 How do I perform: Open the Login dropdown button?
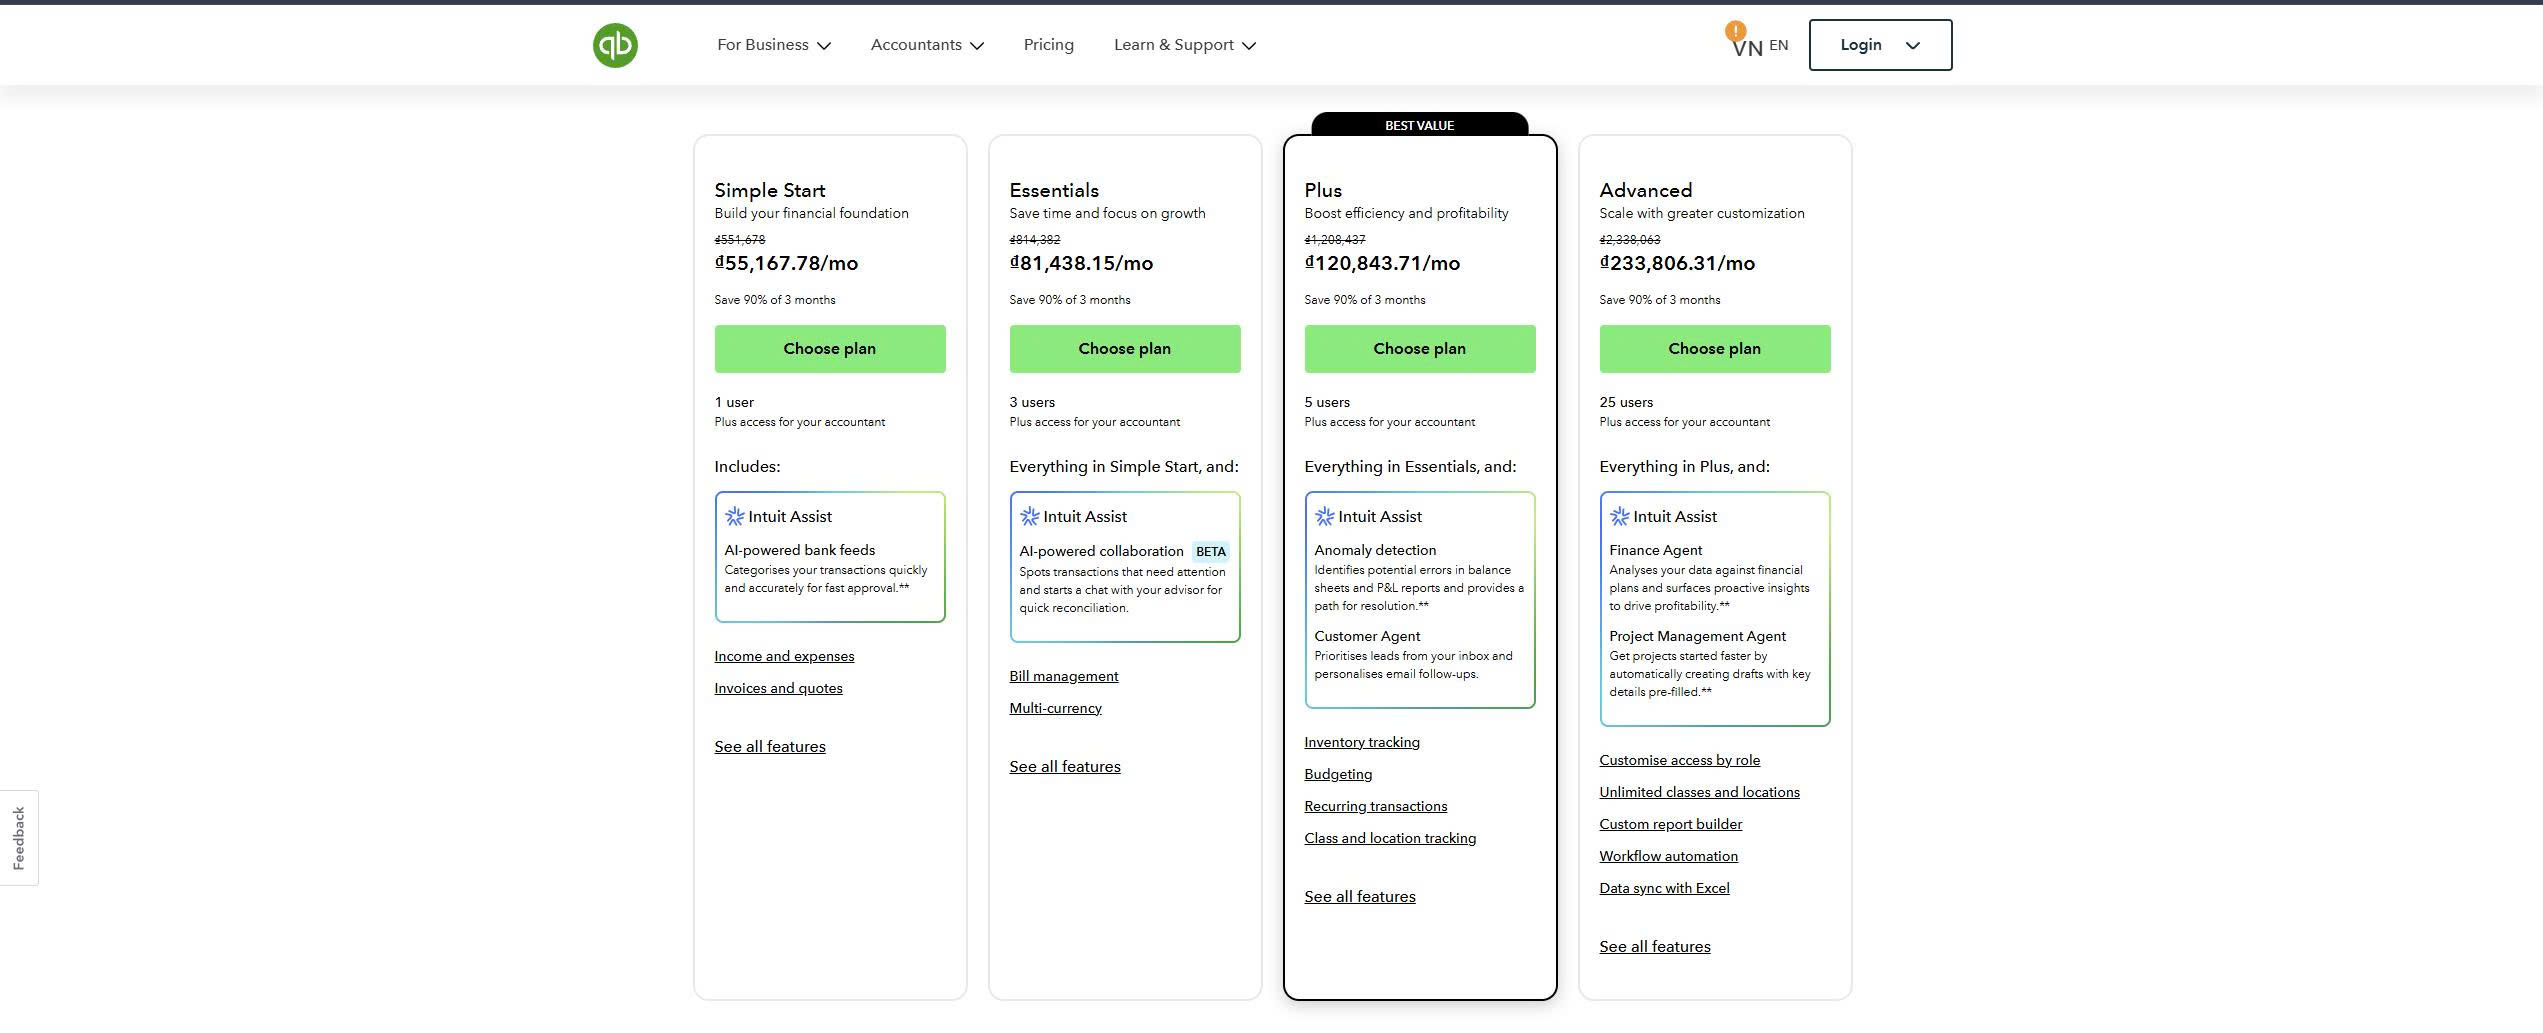point(1879,45)
